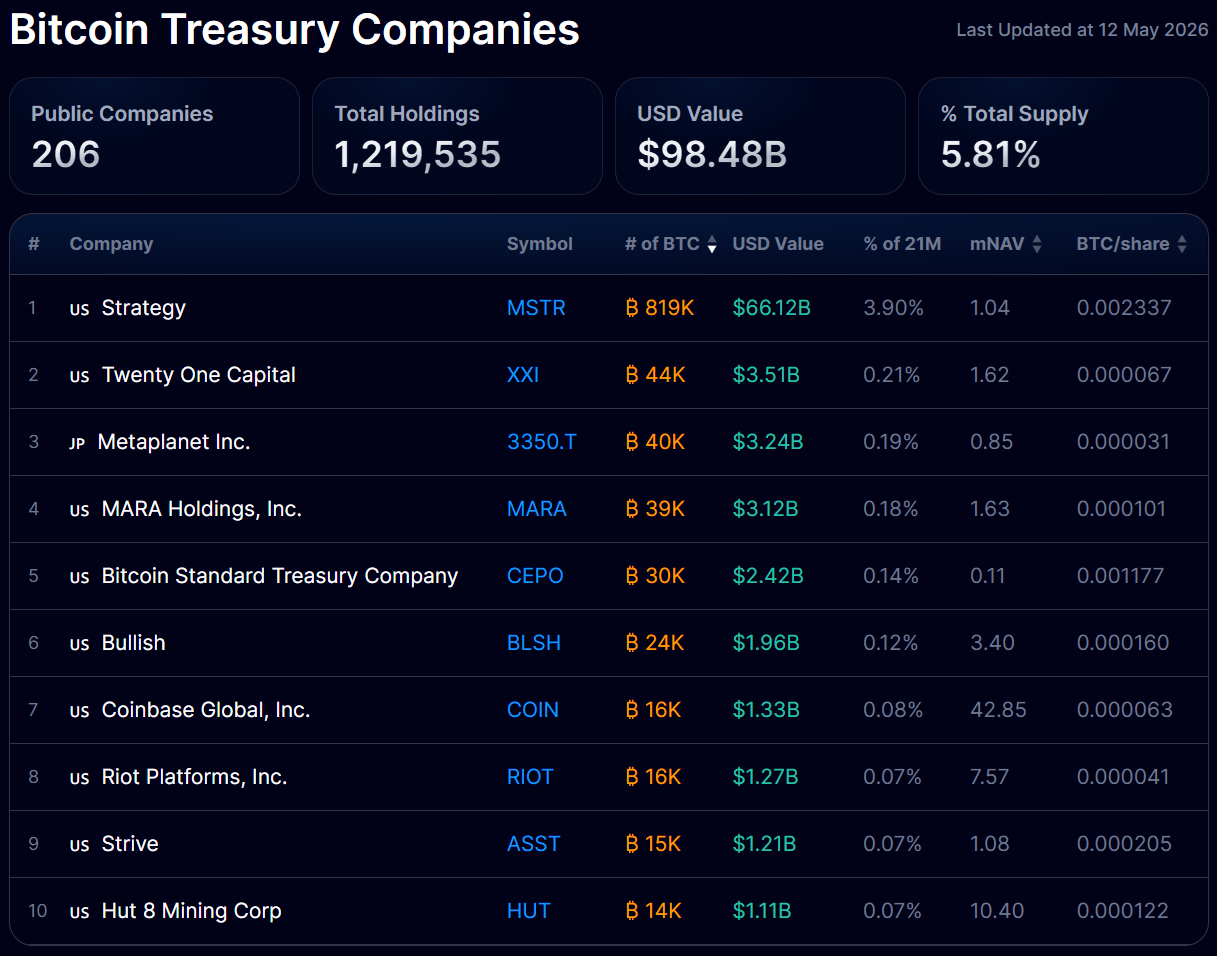
Task: Click the Symbol column header
Action: 540,244
